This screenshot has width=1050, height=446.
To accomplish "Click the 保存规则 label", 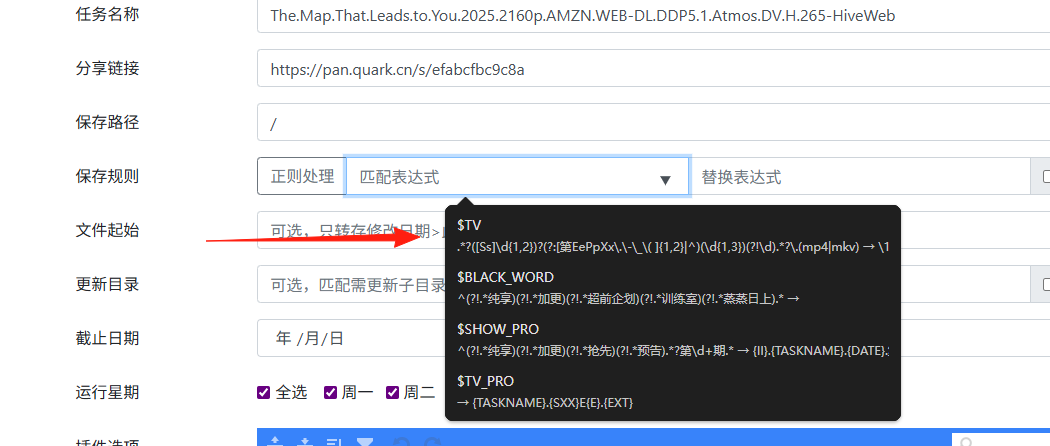I will click(107, 176).
